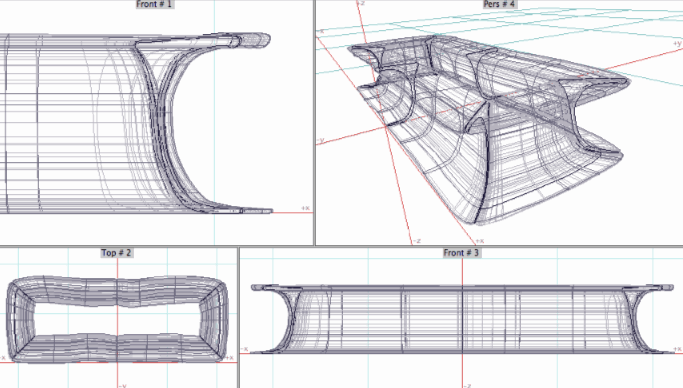Click the +x axis label in Top # 2
Screen dimensions: 683x388
pyautogui.click(x=229, y=358)
